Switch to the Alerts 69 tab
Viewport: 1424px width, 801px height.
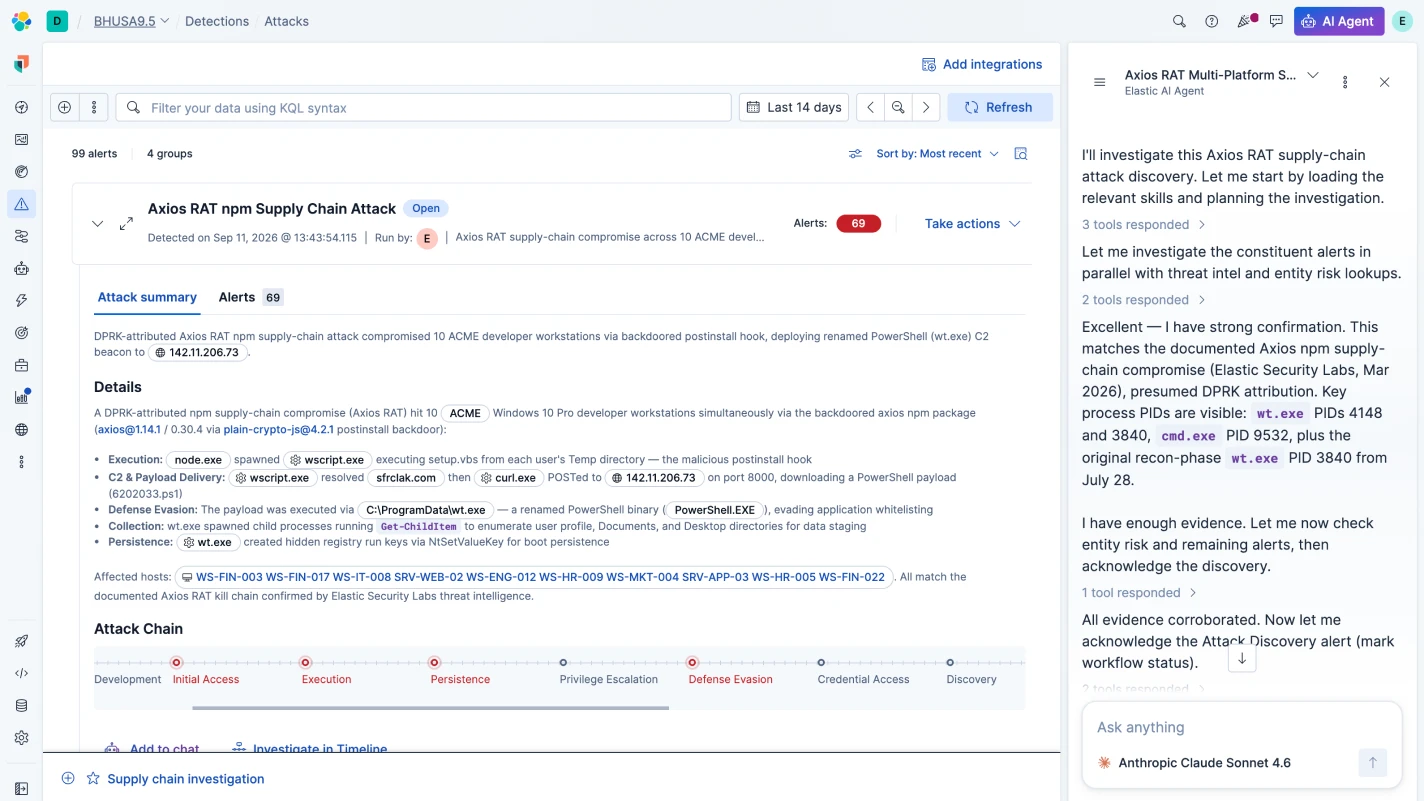click(x=250, y=297)
